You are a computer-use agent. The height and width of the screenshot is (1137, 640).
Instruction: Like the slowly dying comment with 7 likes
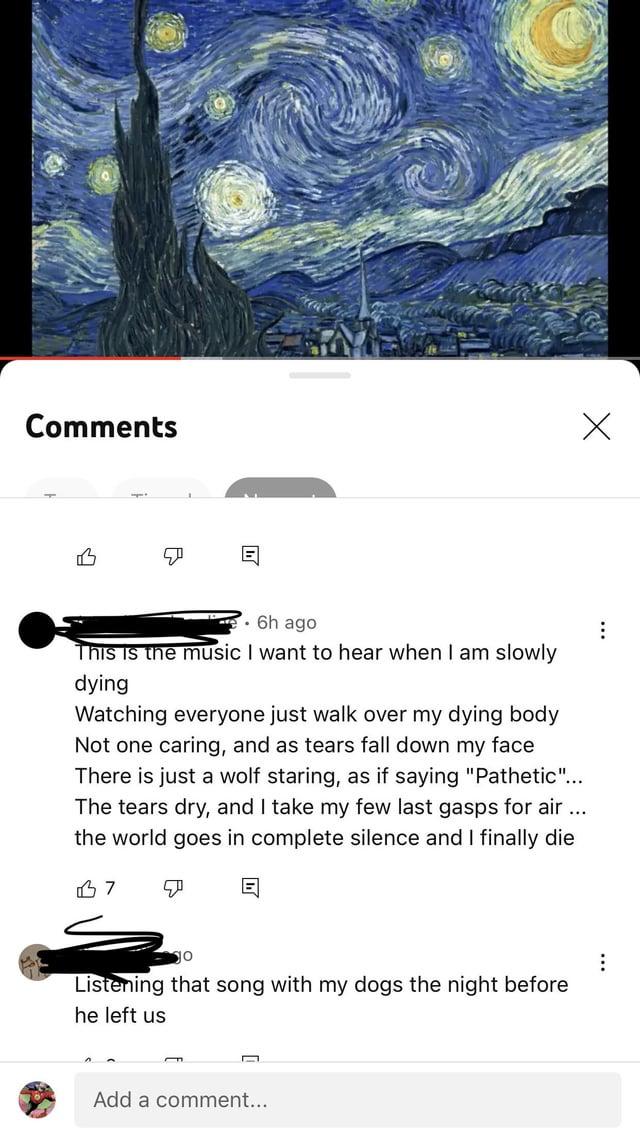point(86,888)
